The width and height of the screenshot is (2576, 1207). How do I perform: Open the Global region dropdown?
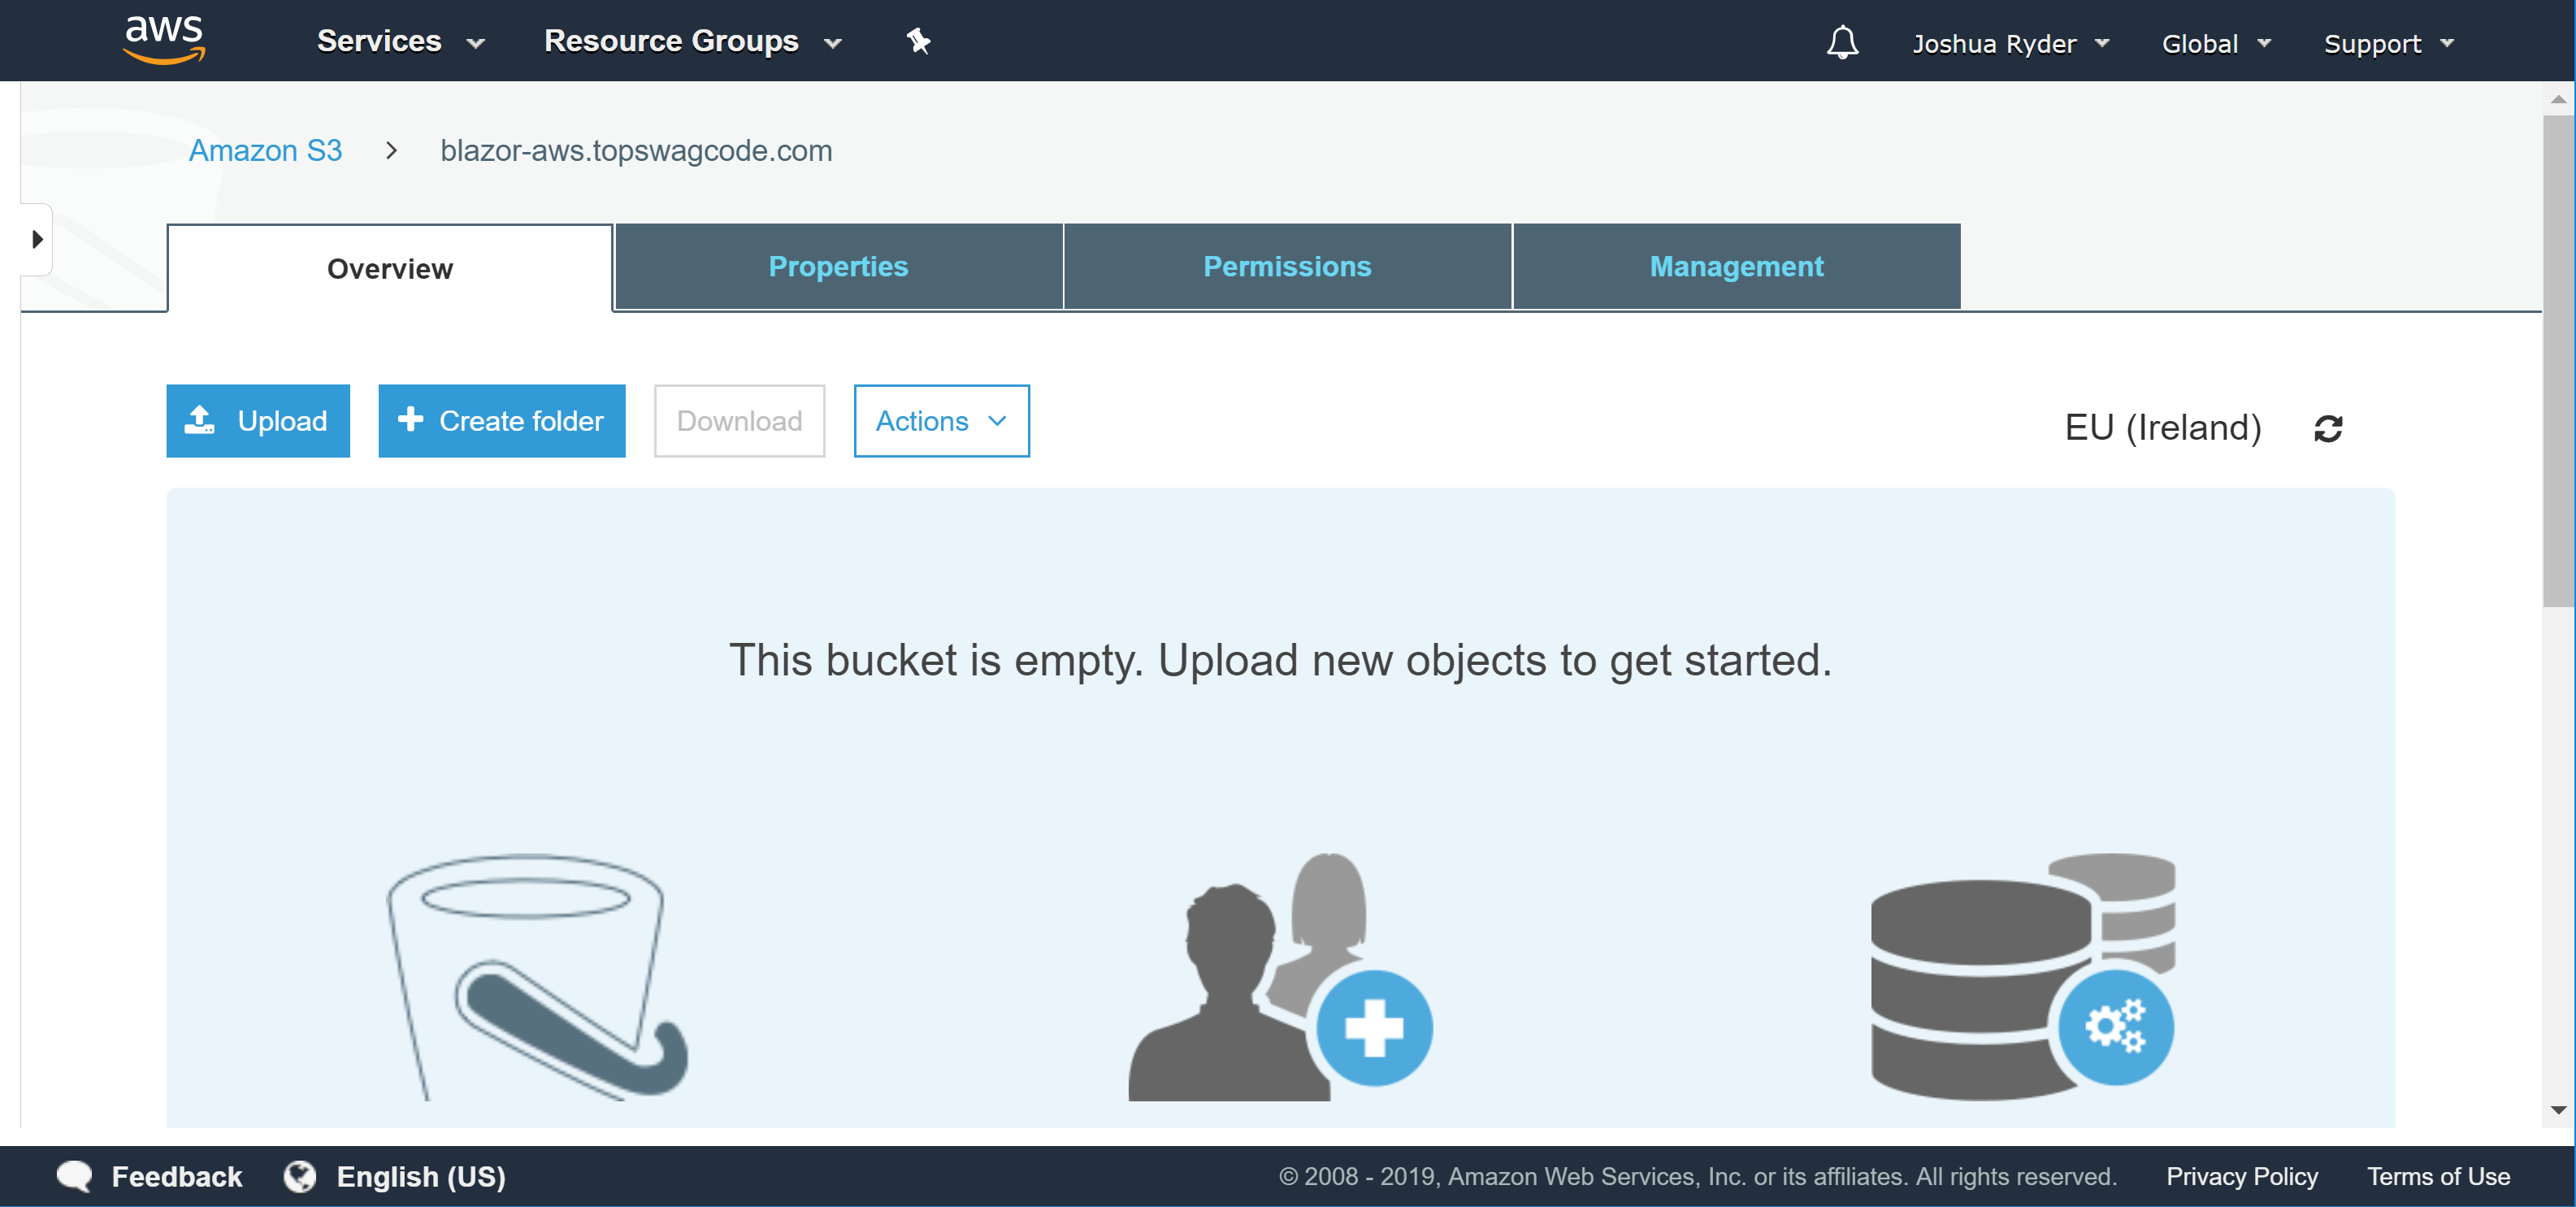(2216, 43)
